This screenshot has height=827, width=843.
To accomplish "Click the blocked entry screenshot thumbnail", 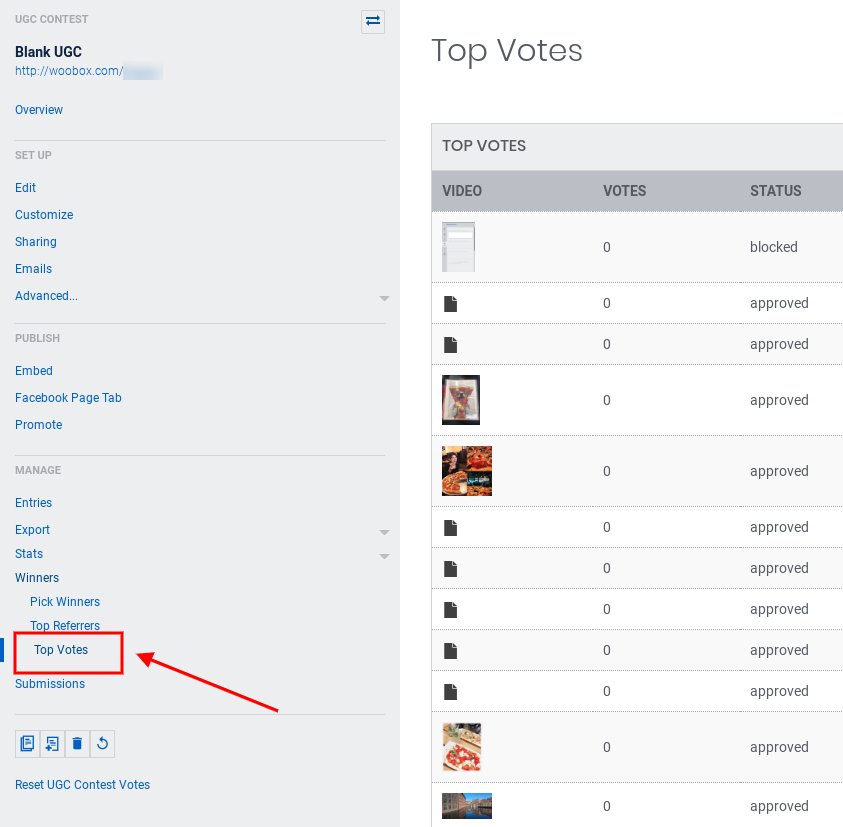I will point(458,247).
